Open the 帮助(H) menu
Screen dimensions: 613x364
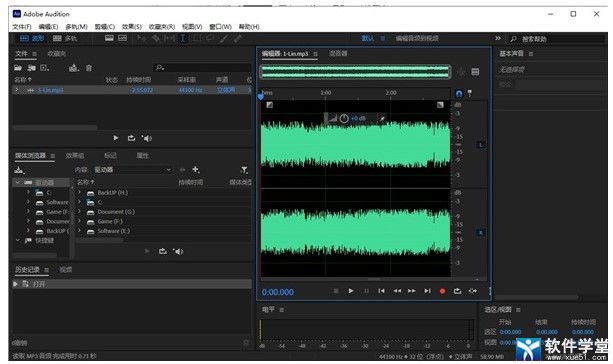click(249, 27)
